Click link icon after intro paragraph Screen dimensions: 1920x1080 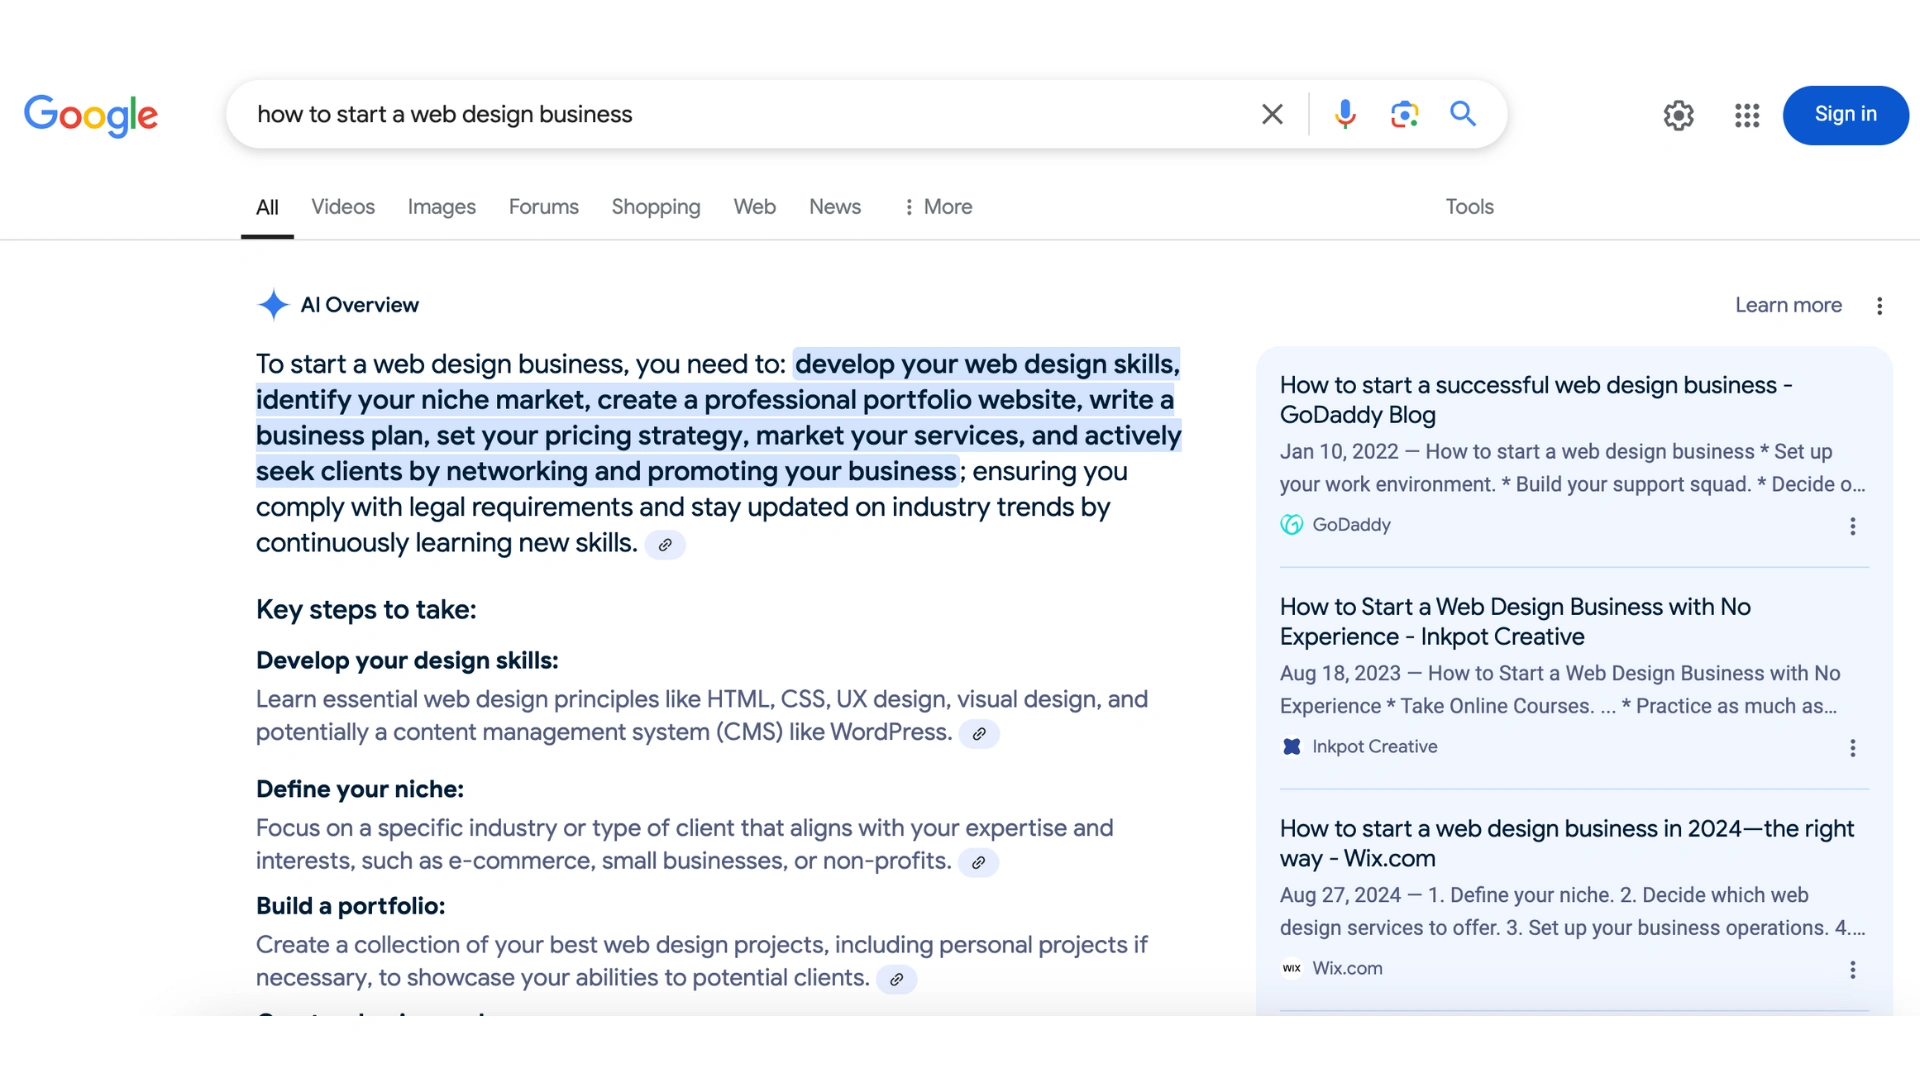(x=665, y=545)
